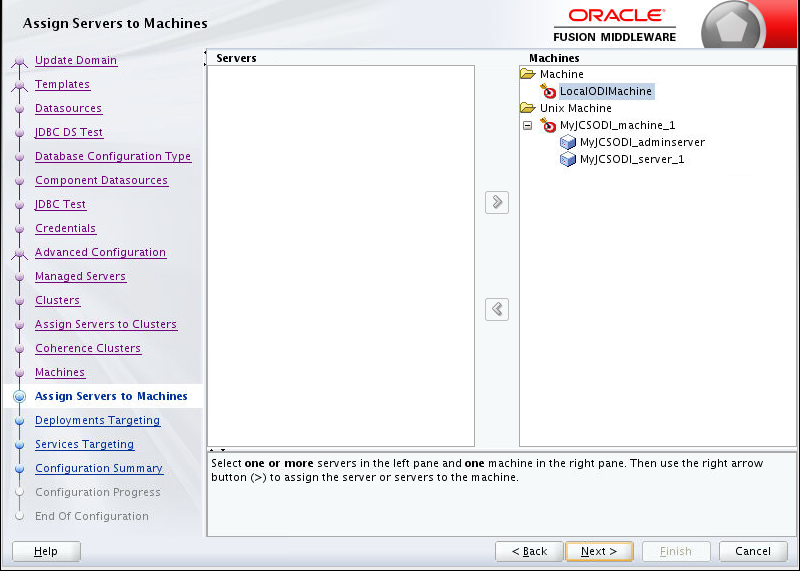Select LocalODIMachine in Machines tree
800x571 pixels.
click(x=606, y=91)
